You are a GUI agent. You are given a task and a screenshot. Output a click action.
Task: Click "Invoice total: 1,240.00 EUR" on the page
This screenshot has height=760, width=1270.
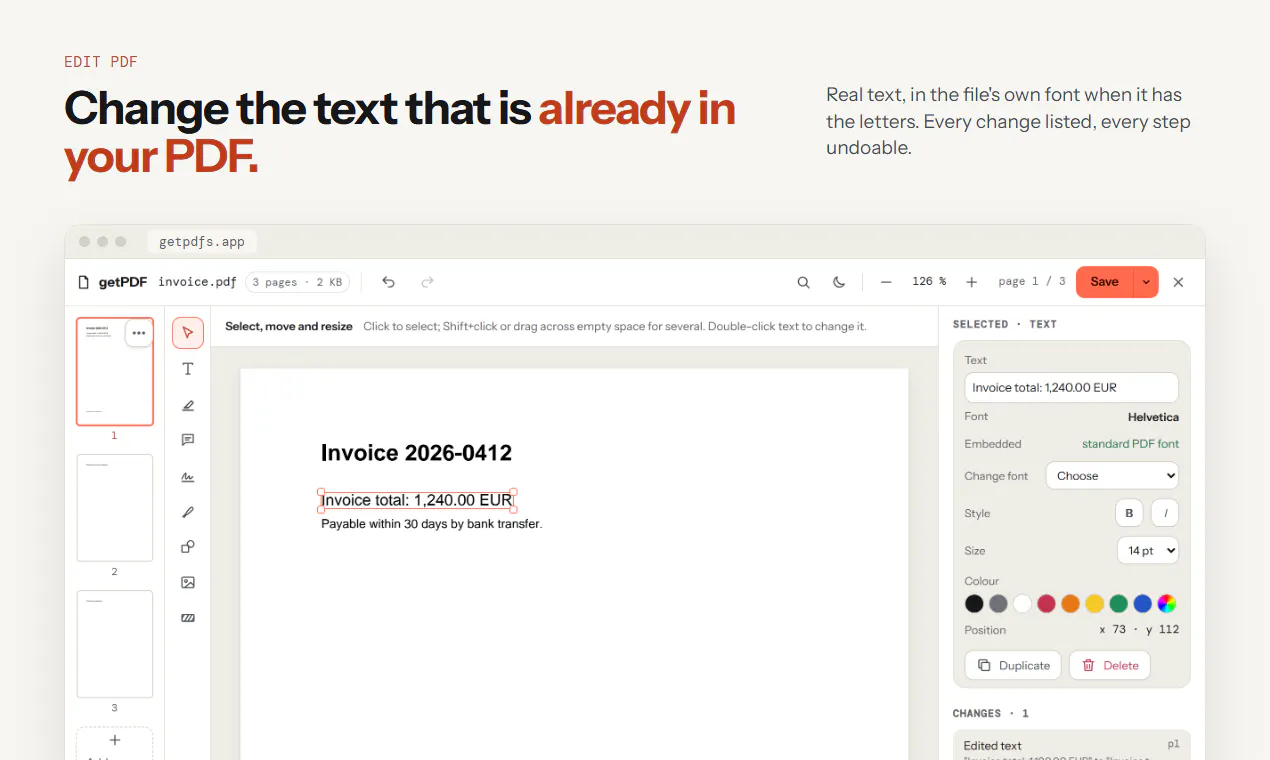click(417, 500)
